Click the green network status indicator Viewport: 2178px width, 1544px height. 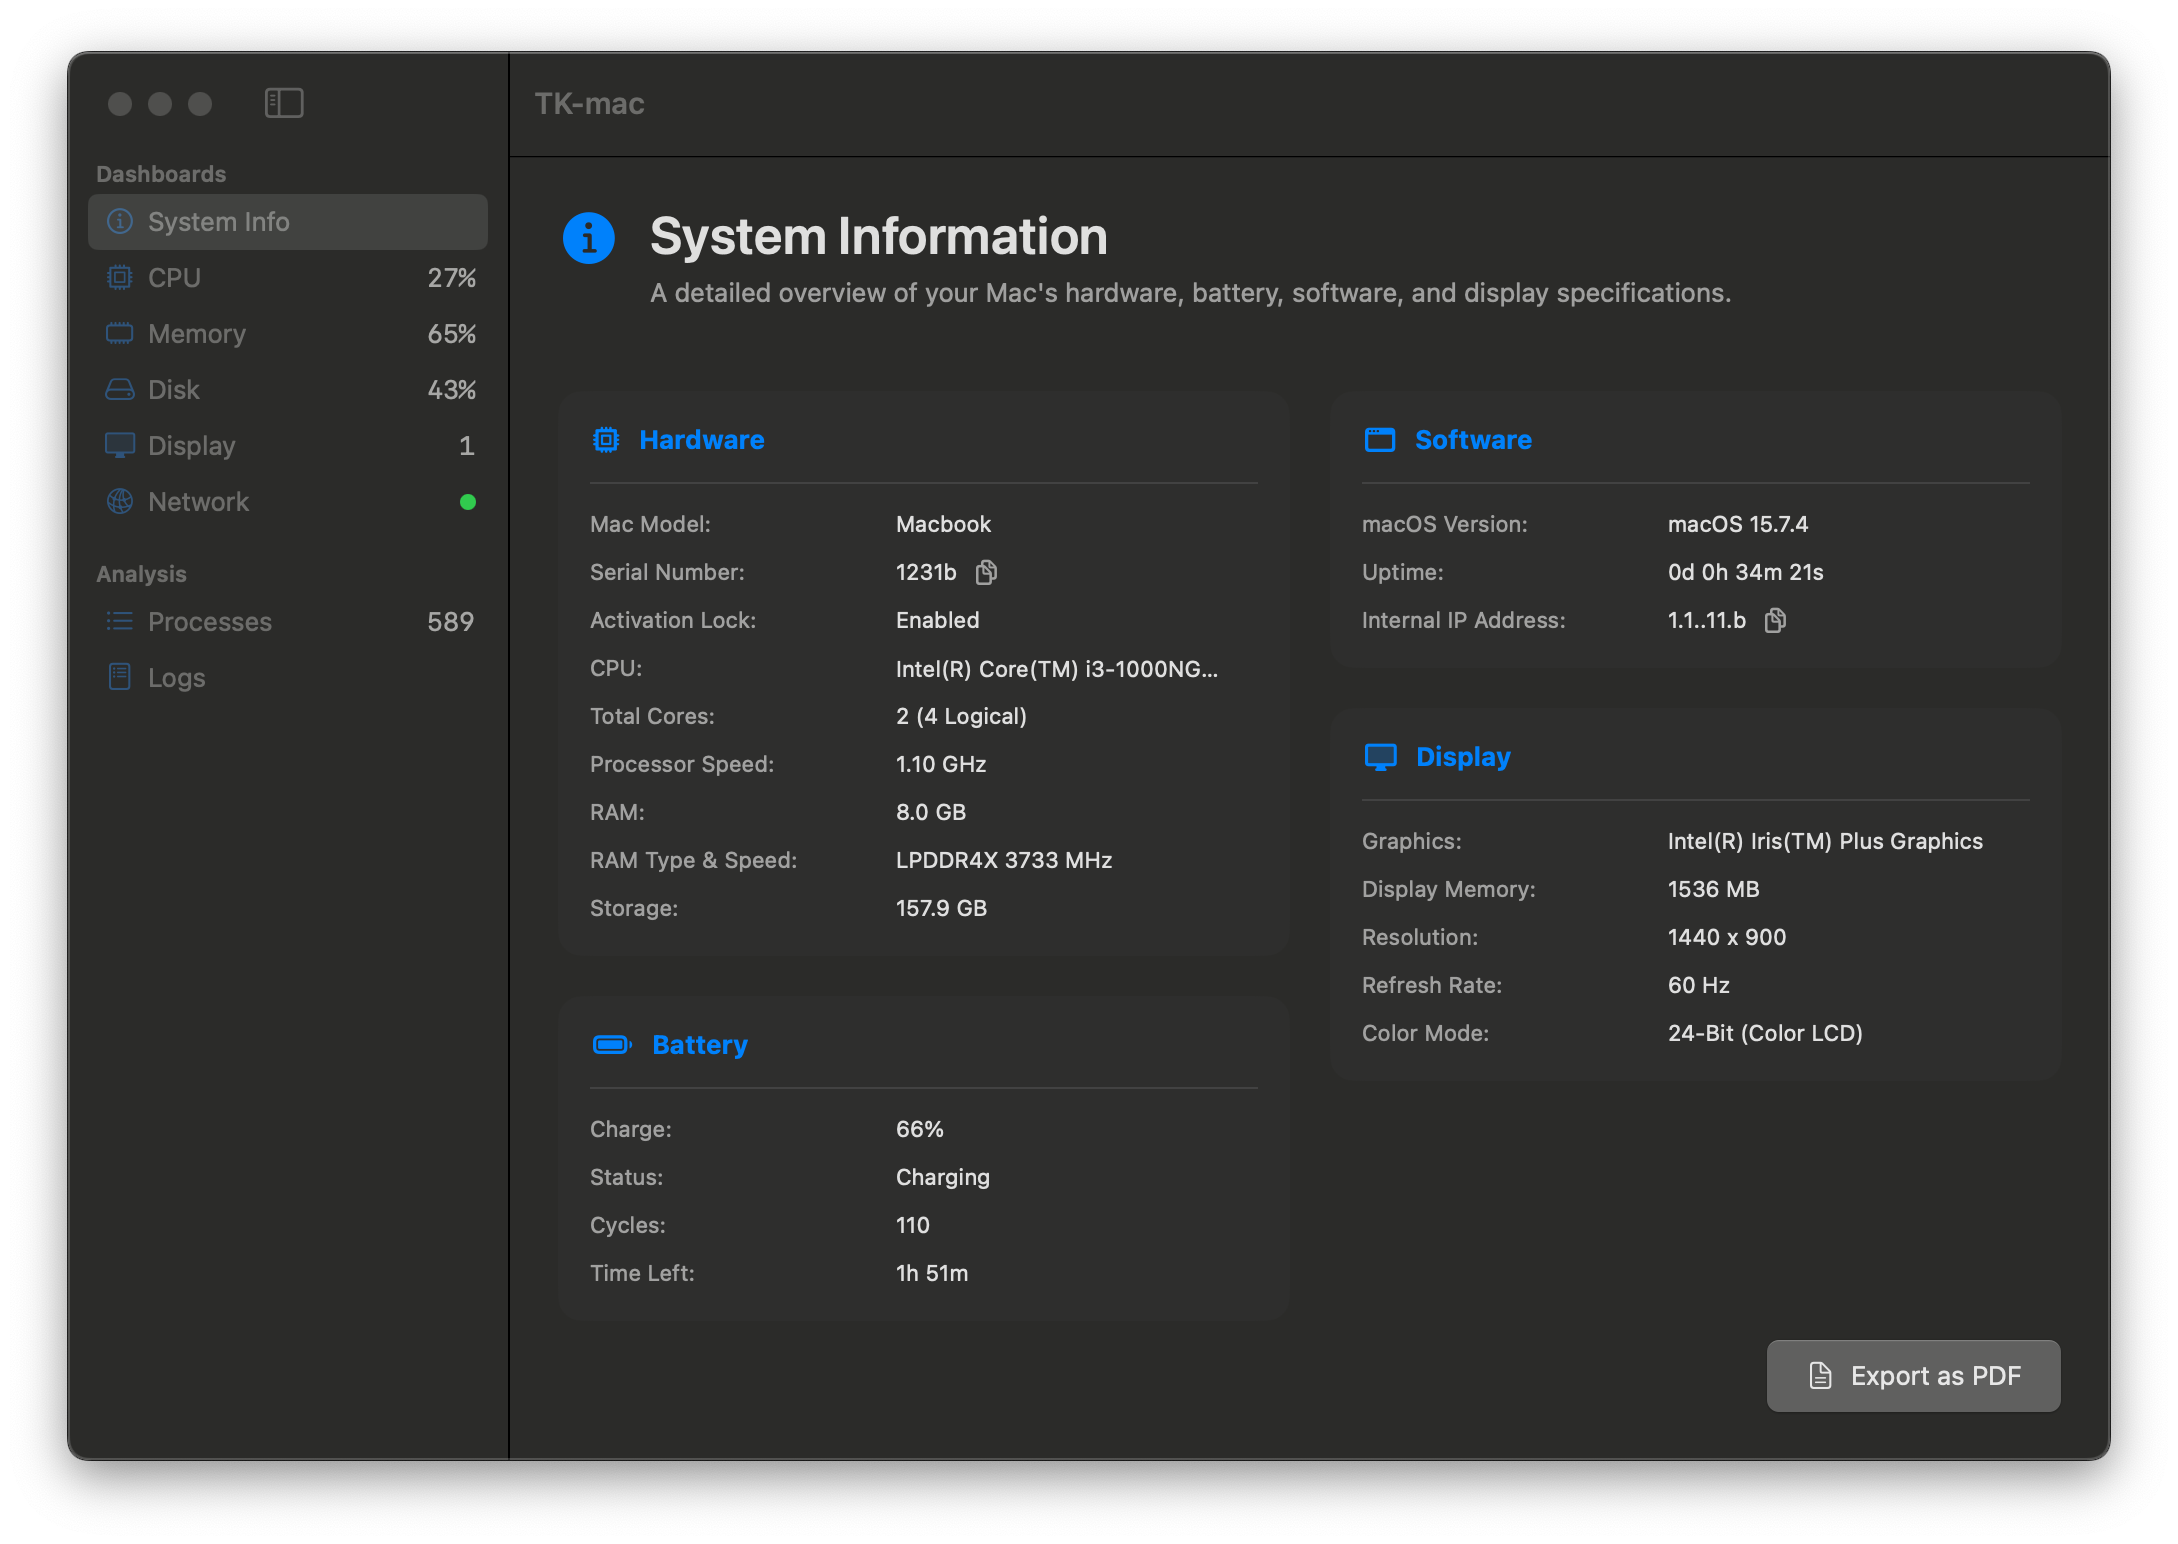click(x=467, y=501)
